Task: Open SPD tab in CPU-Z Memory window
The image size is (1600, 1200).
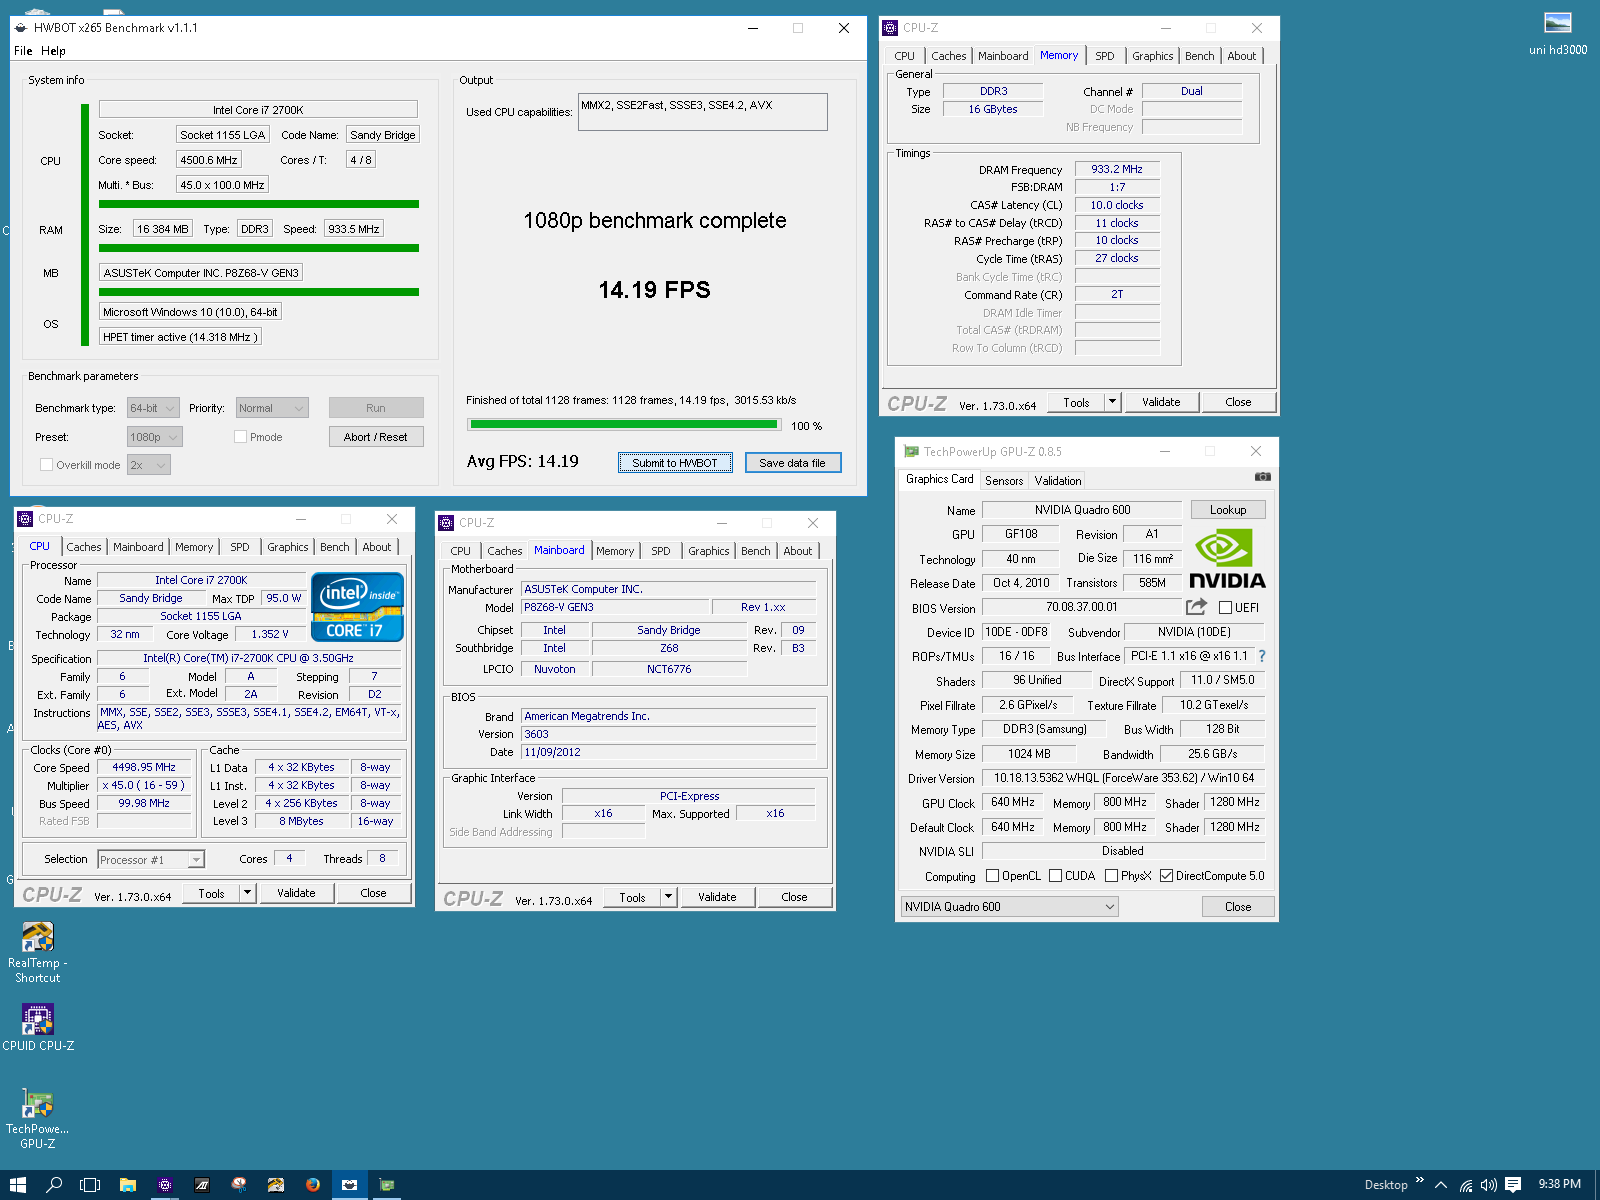Action: 1104,56
